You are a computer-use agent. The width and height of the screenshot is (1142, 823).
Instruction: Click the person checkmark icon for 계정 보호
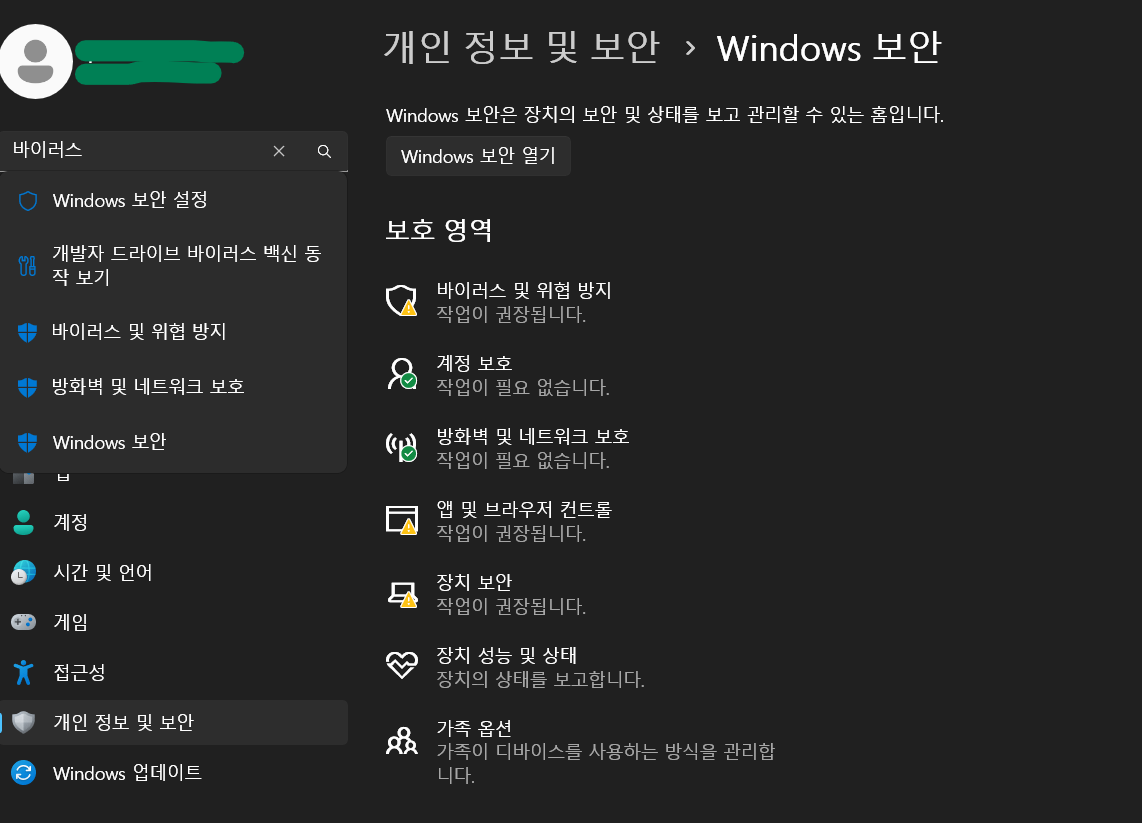coord(401,373)
